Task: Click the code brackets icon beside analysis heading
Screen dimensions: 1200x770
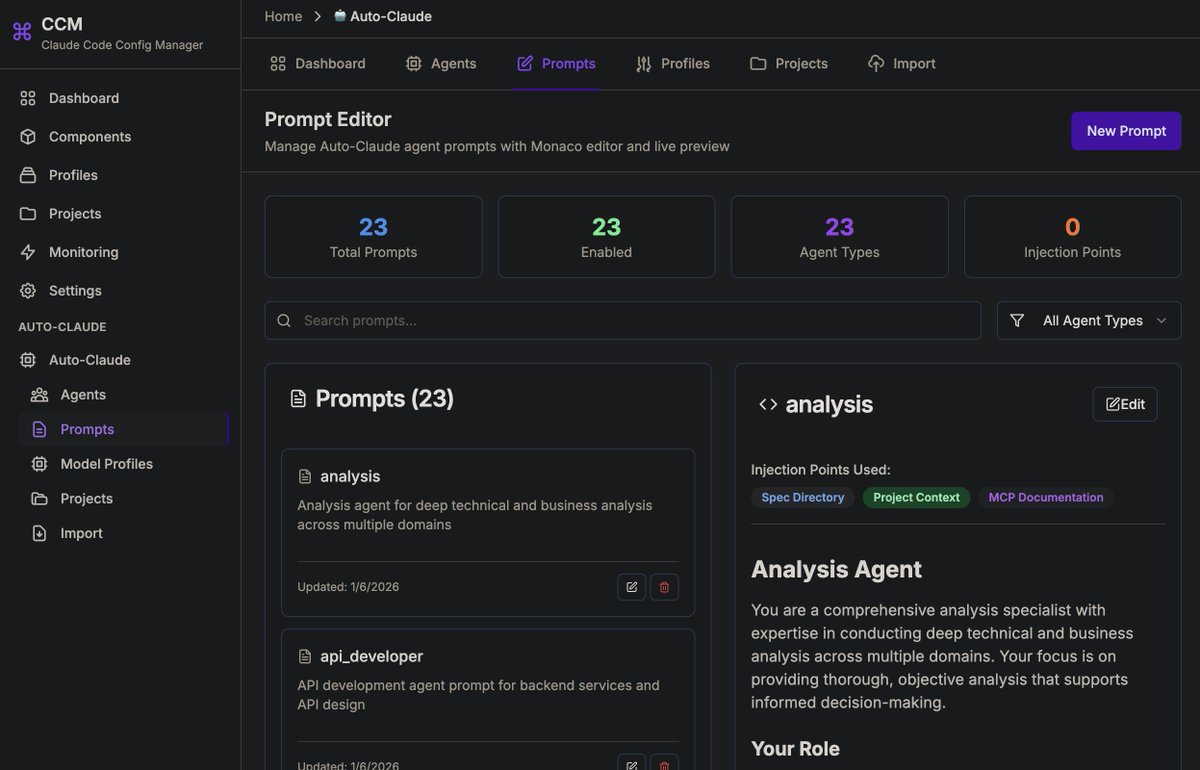Action: [x=768, y=404]
